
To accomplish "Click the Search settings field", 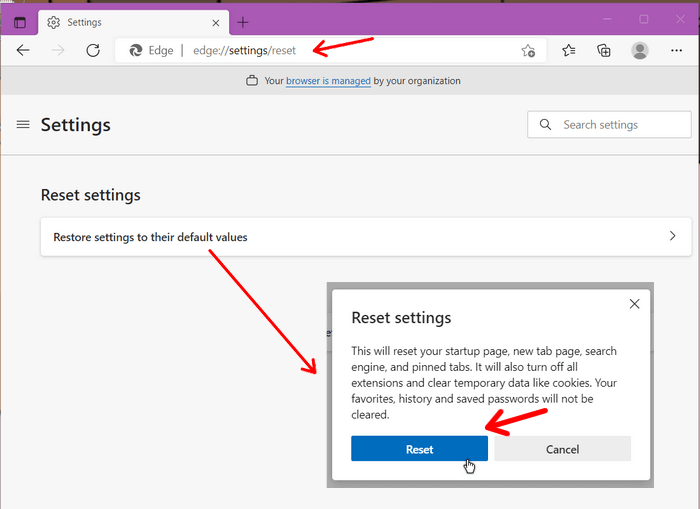I will (x=609, y=125).
